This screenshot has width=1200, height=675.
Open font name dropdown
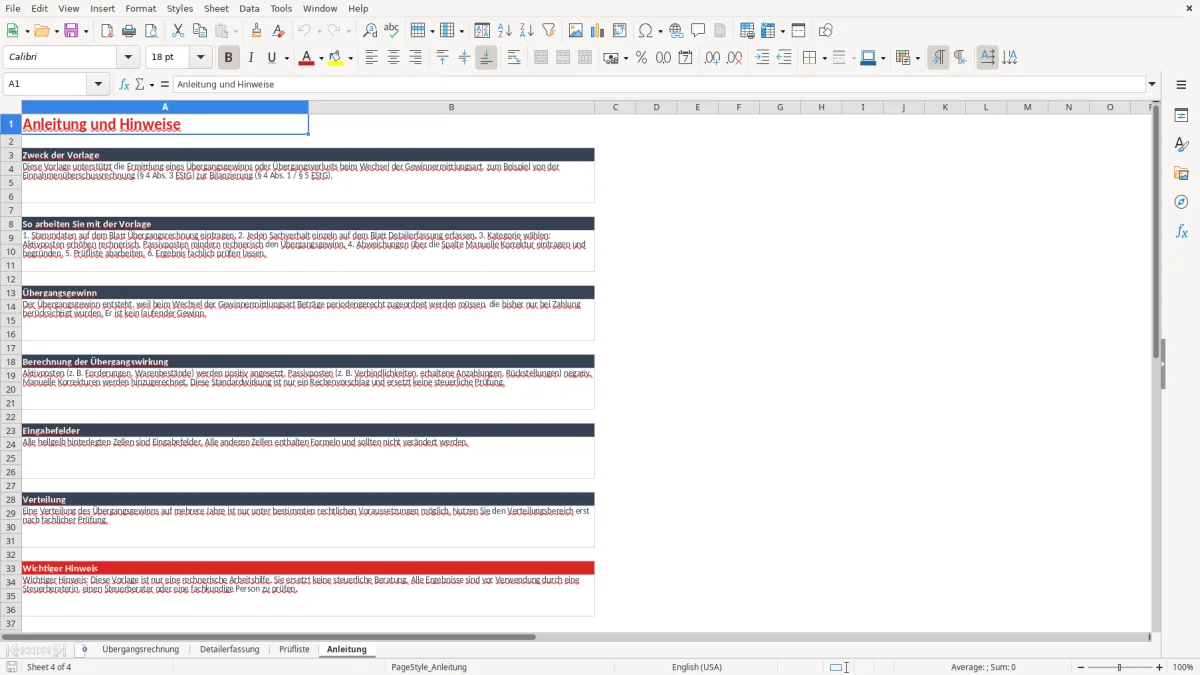(127, 58)
